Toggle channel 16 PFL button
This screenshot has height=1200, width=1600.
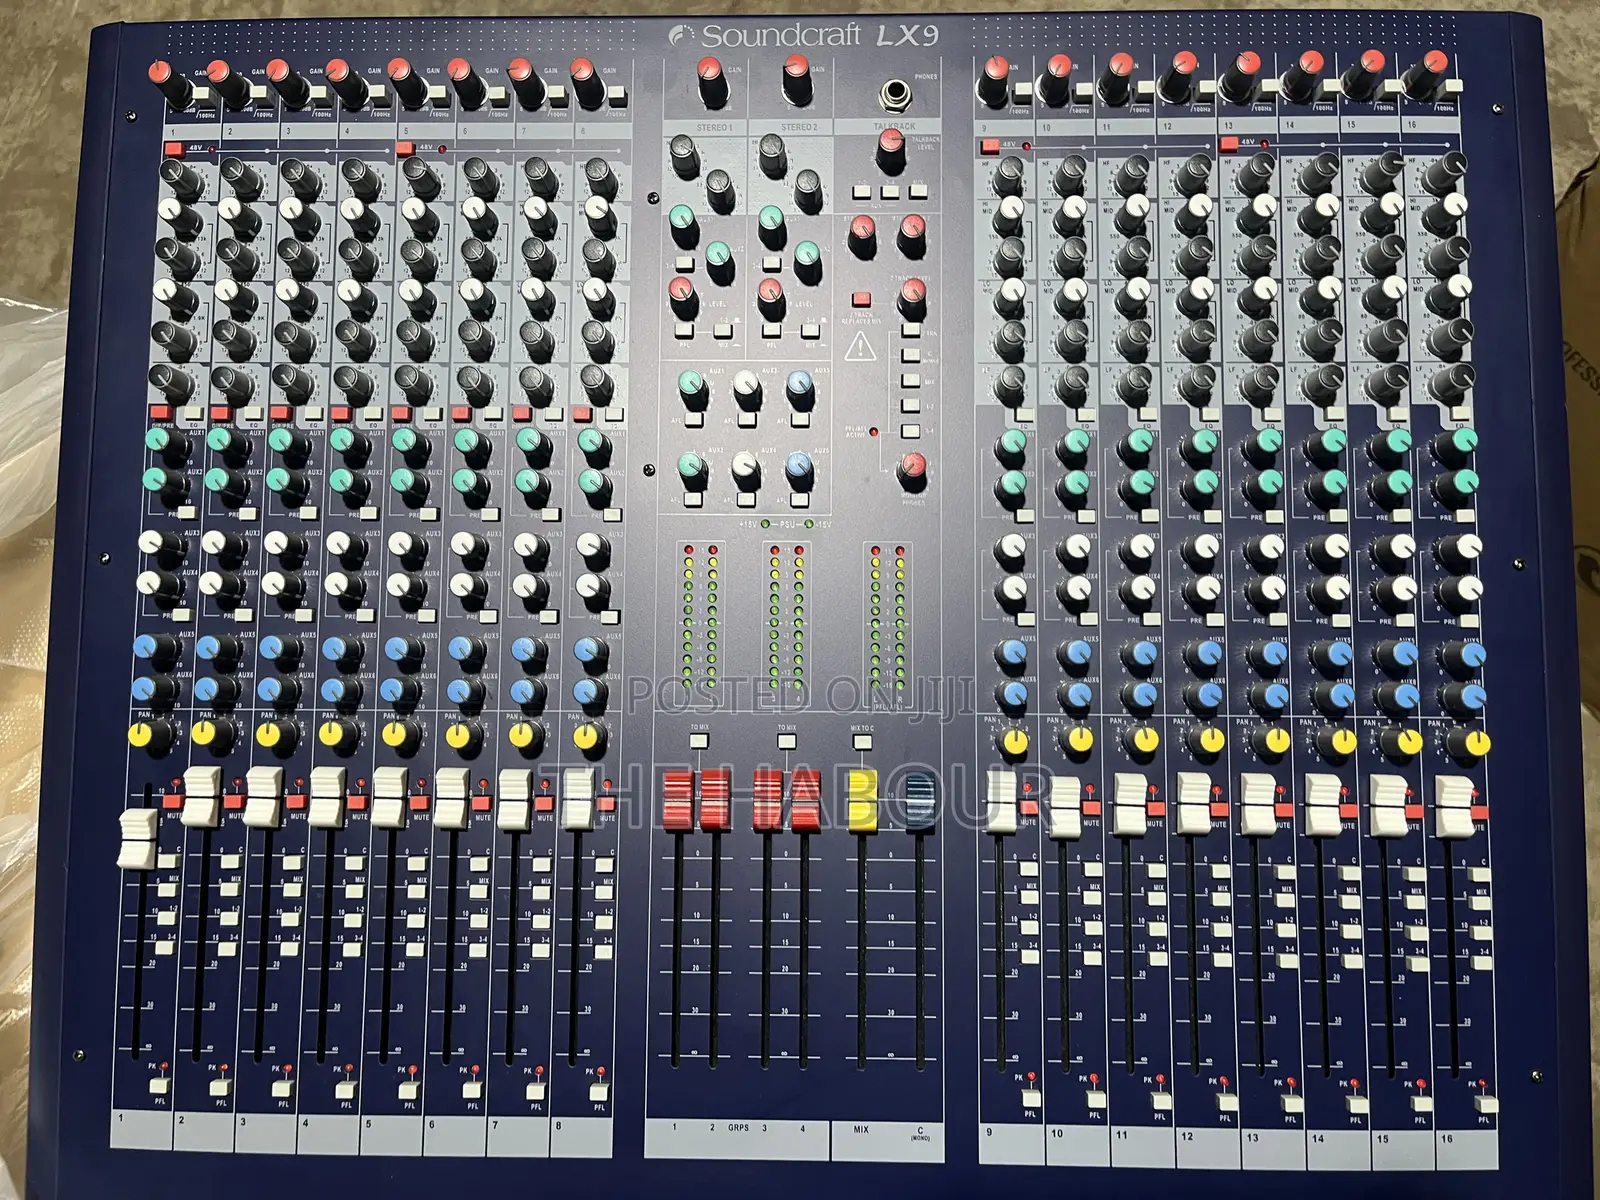(1486, 1103)
